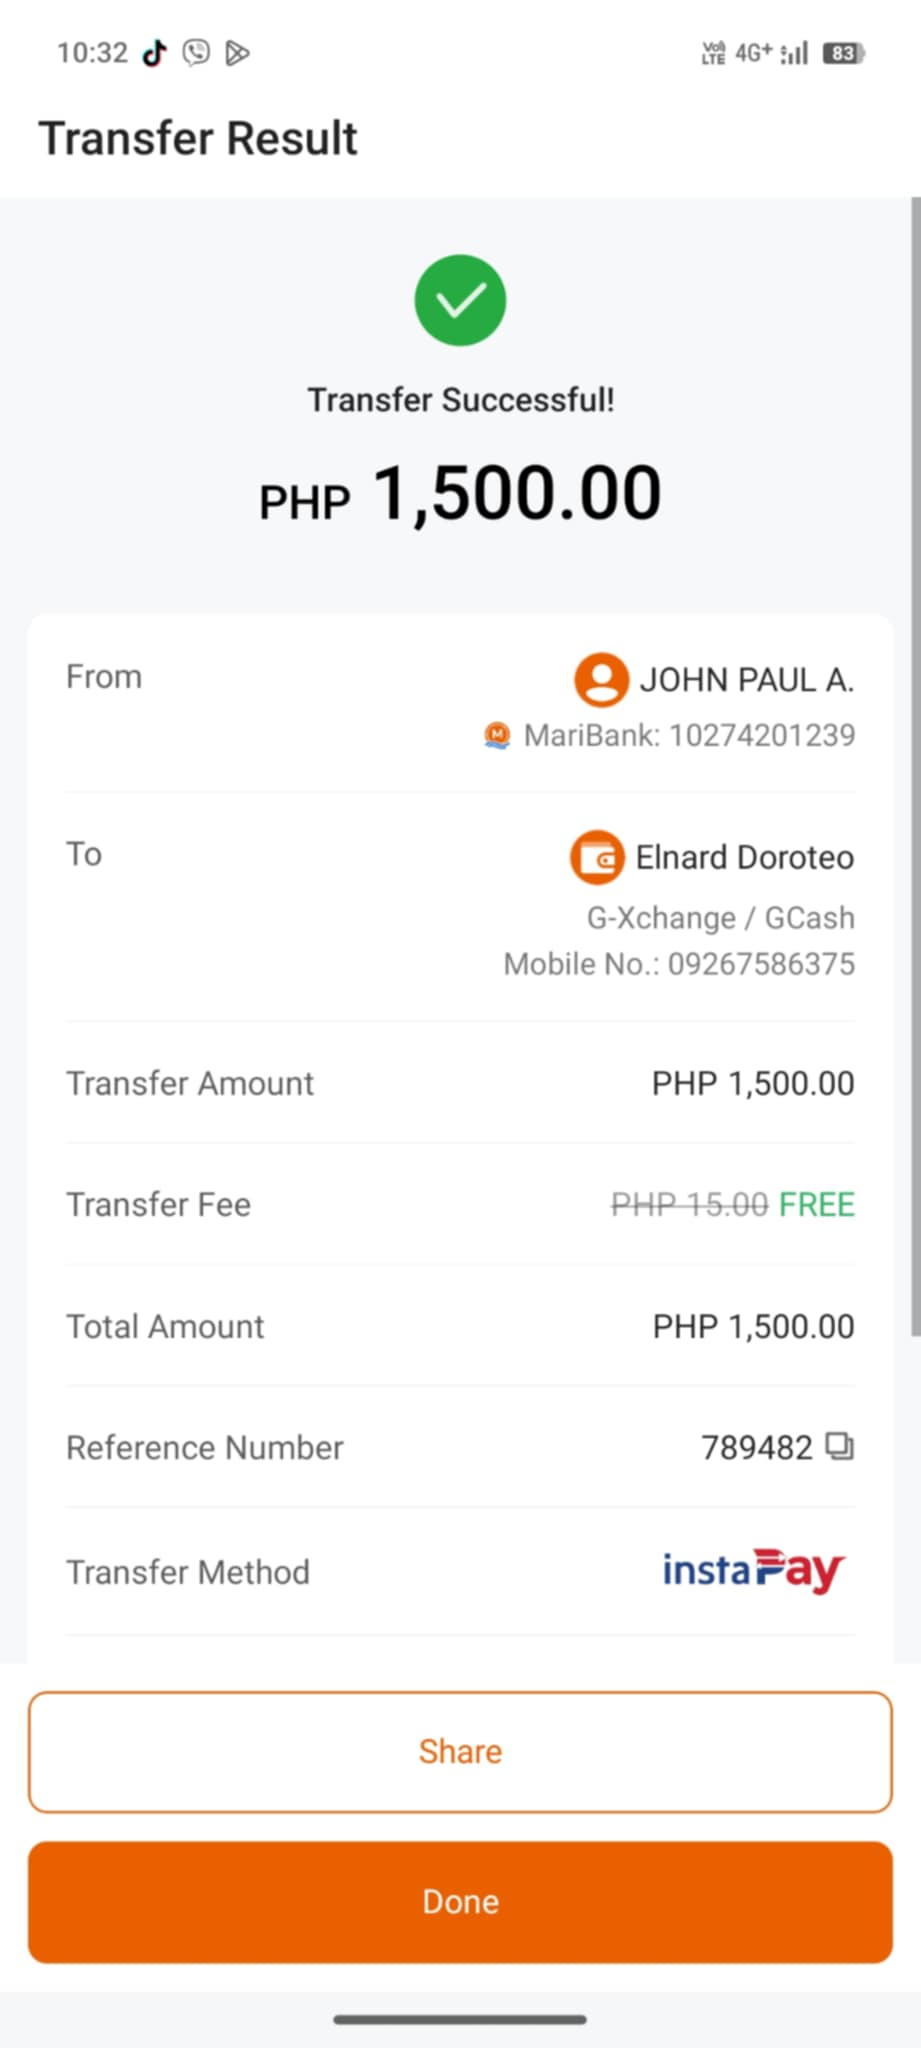Tap the sender profile avatar icon
The height and width of the screenshot is (2048, 921).
[601, 680]
